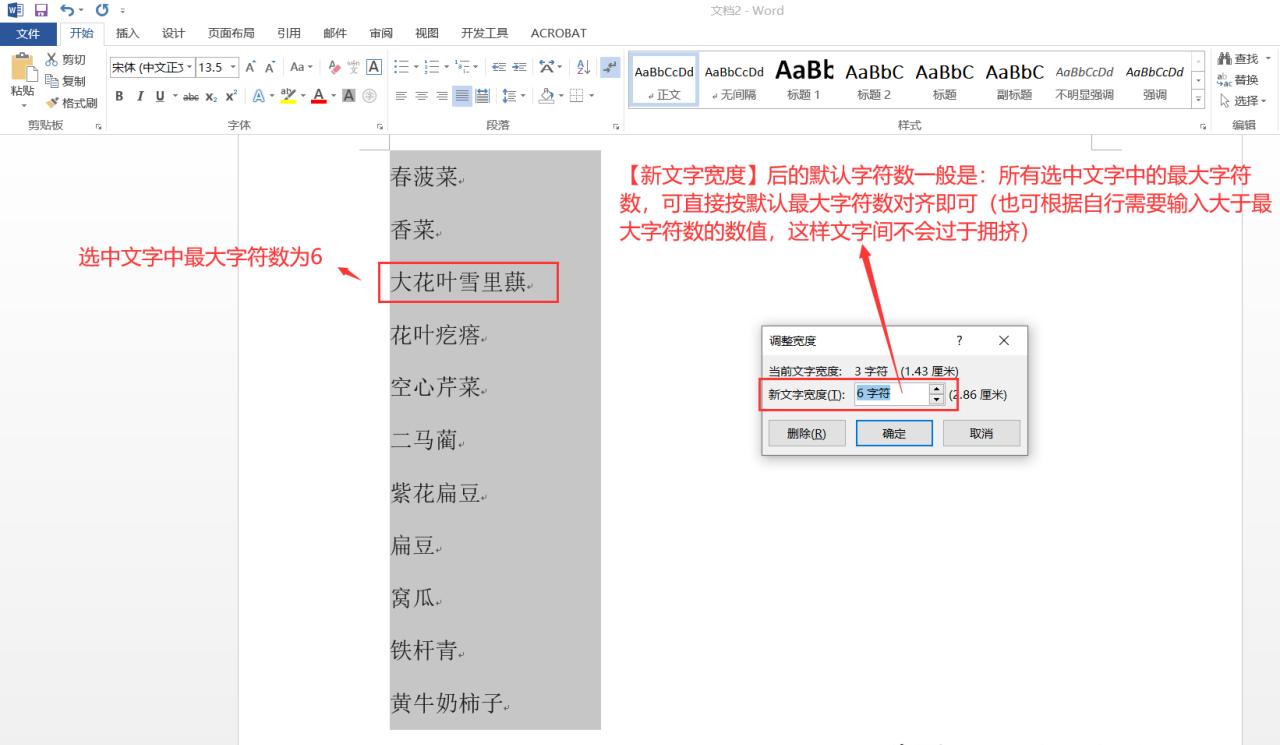The width and height of the screenshot is (1280, 745).
Task: Toggle Underline formatting
Action: 159,96
